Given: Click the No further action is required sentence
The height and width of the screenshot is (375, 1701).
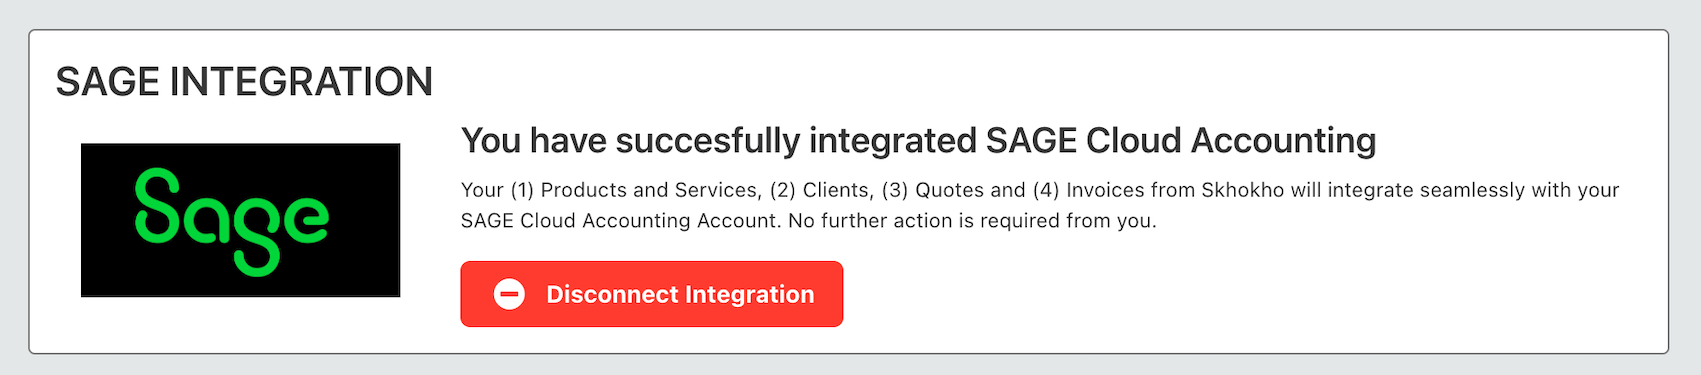Looking at the screenshot, I should tap(972, 221).
